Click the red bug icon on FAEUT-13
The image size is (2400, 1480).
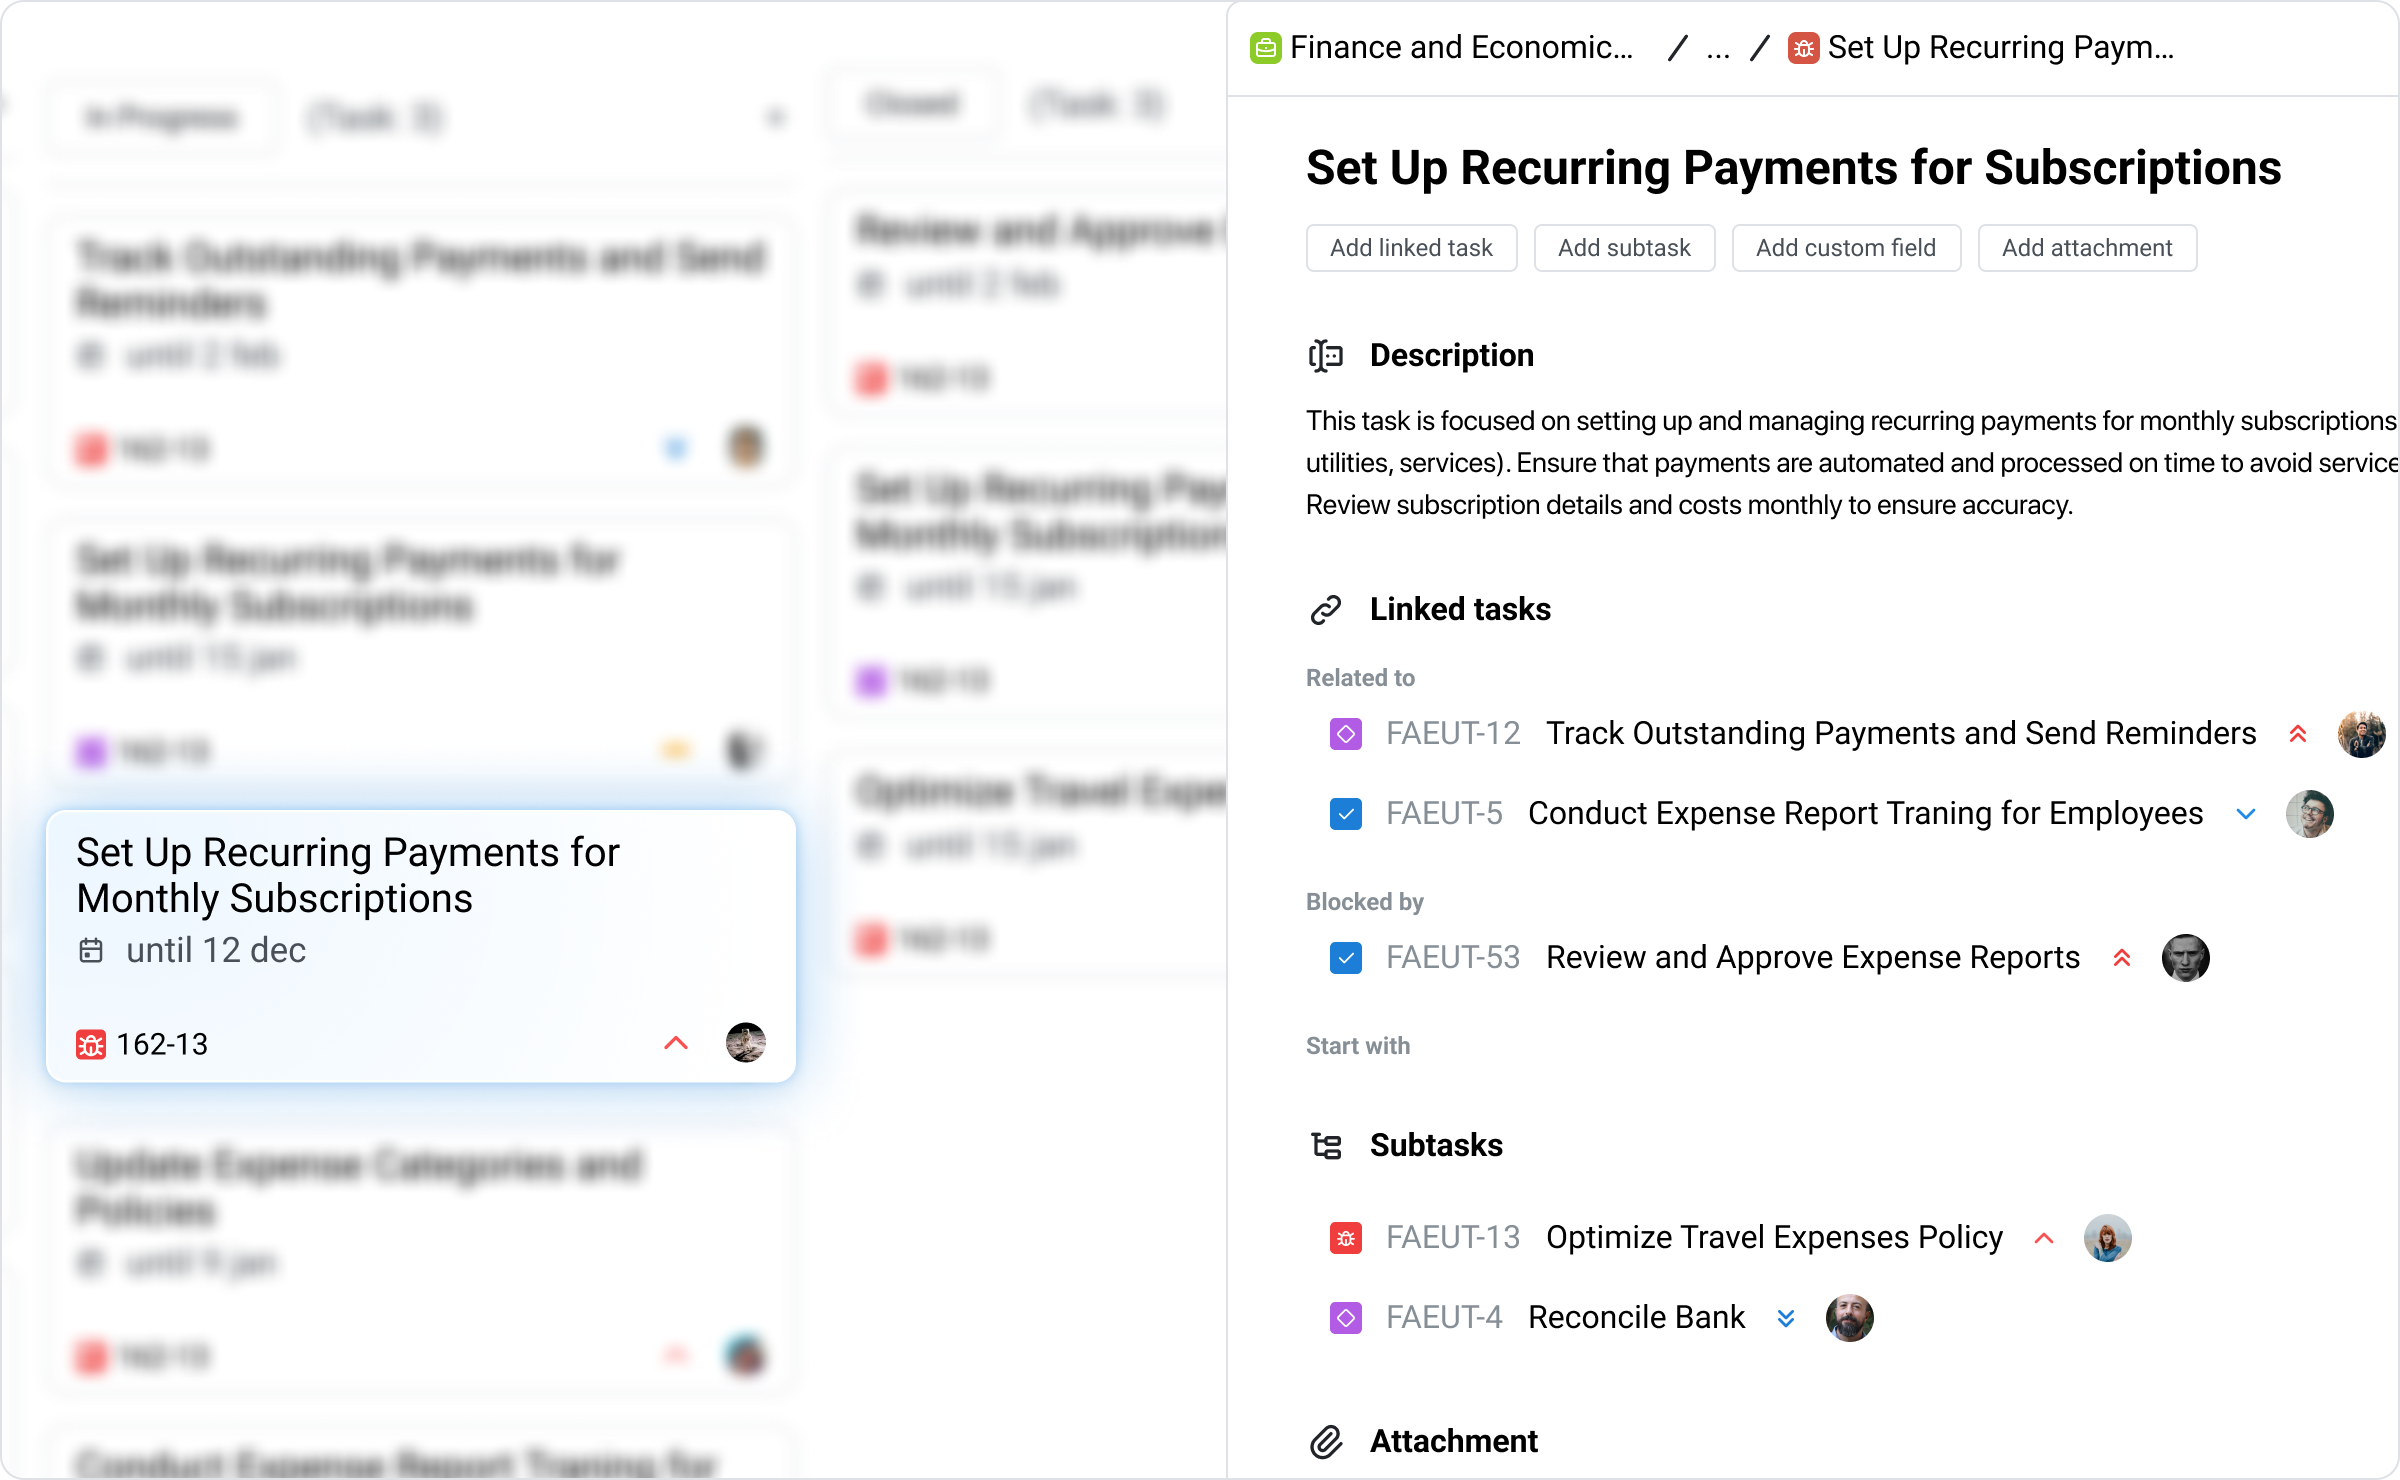1346,1238
